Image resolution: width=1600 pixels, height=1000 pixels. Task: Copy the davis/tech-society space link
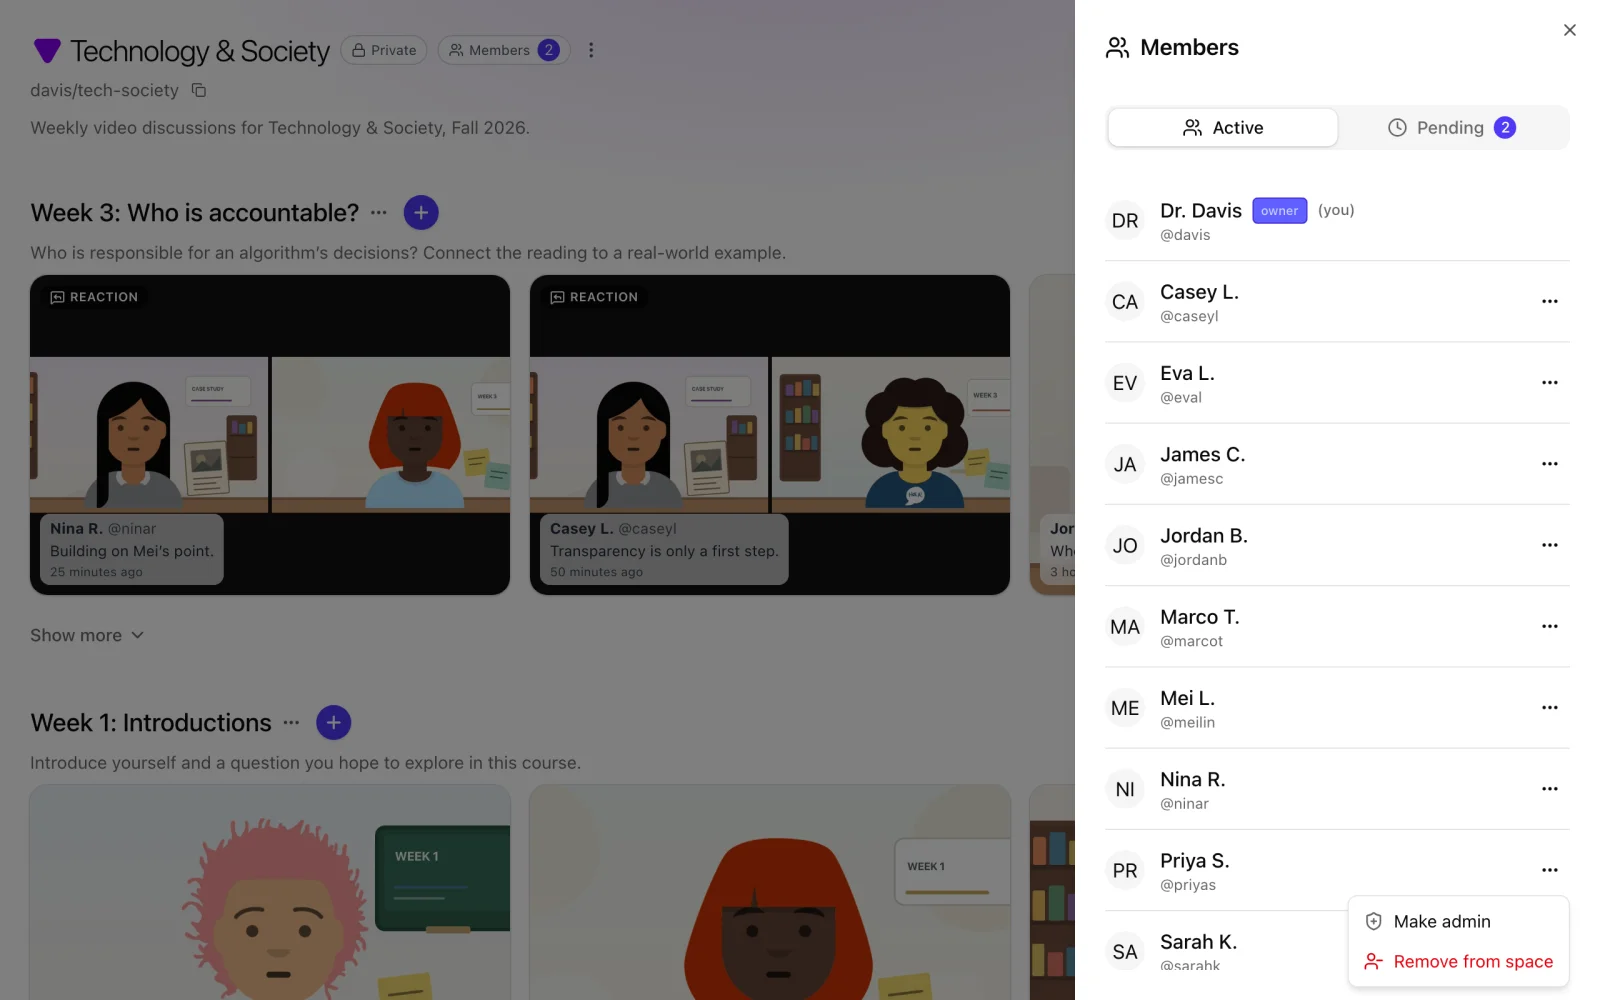[199, 90]
